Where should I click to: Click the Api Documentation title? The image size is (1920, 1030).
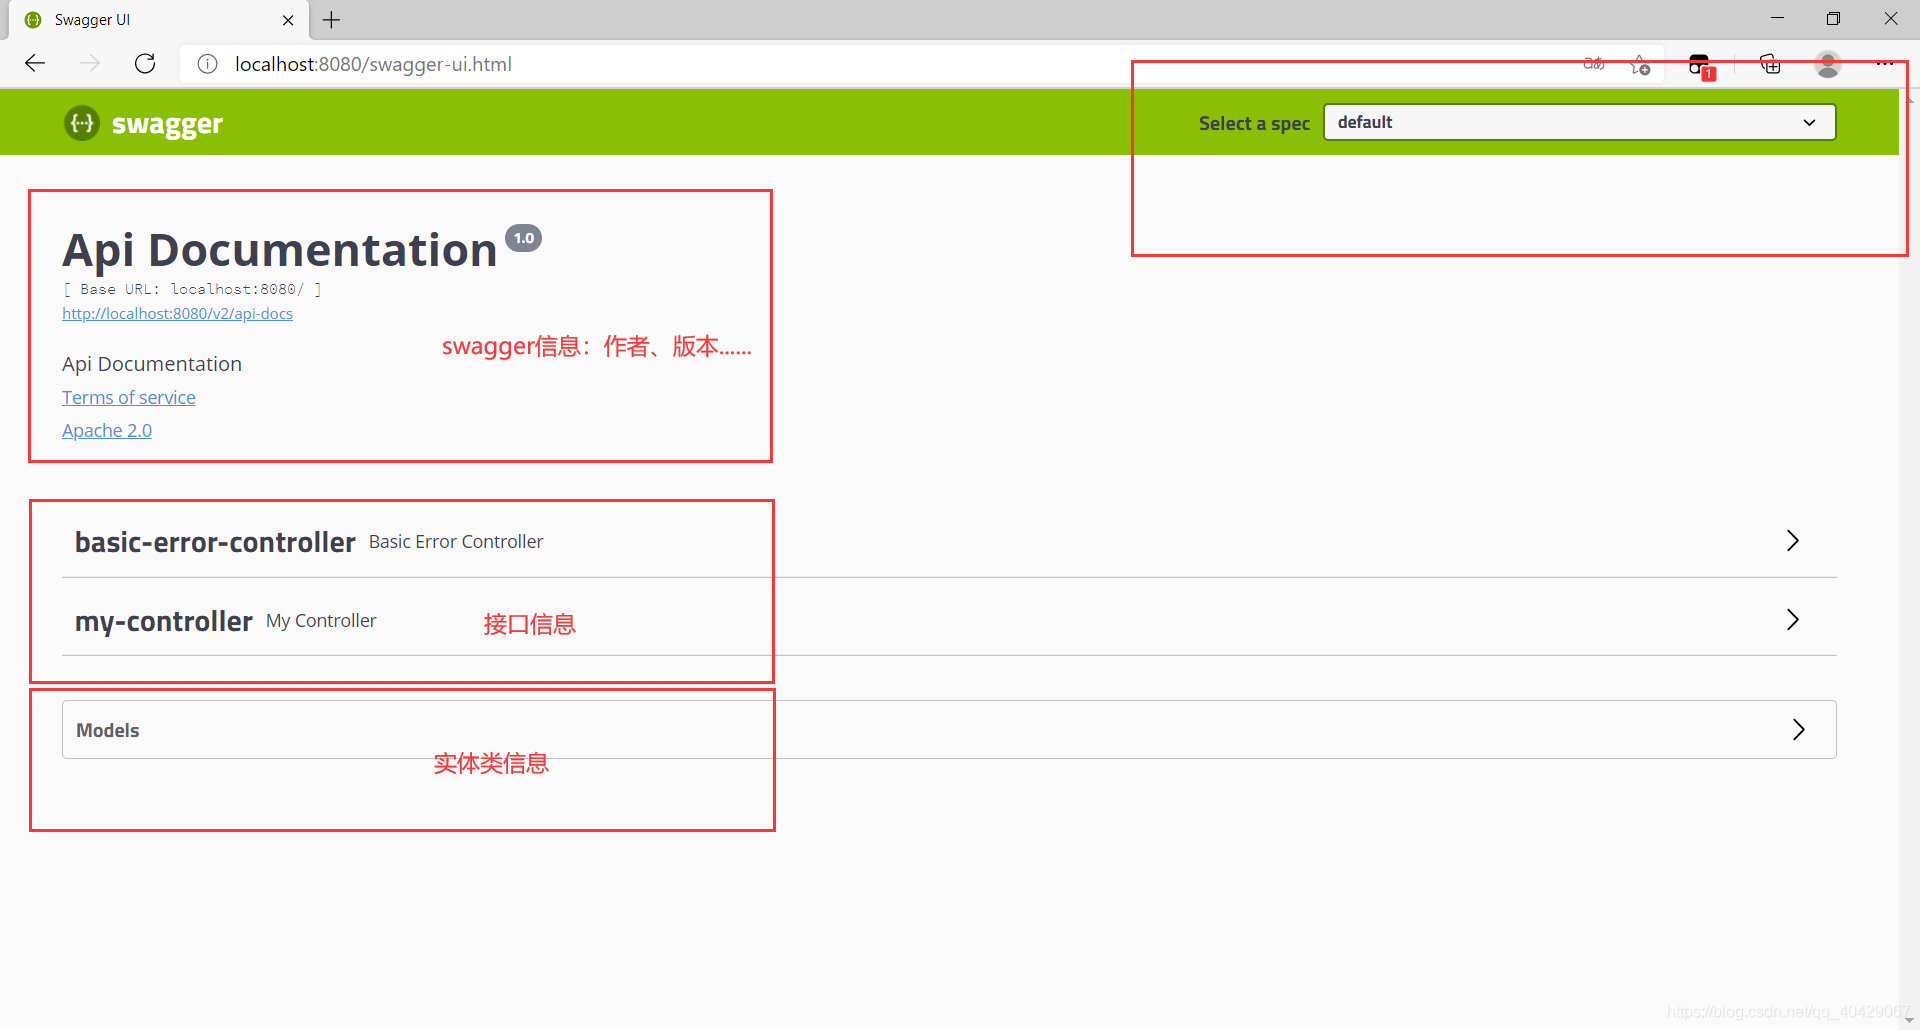pos(280,250)
